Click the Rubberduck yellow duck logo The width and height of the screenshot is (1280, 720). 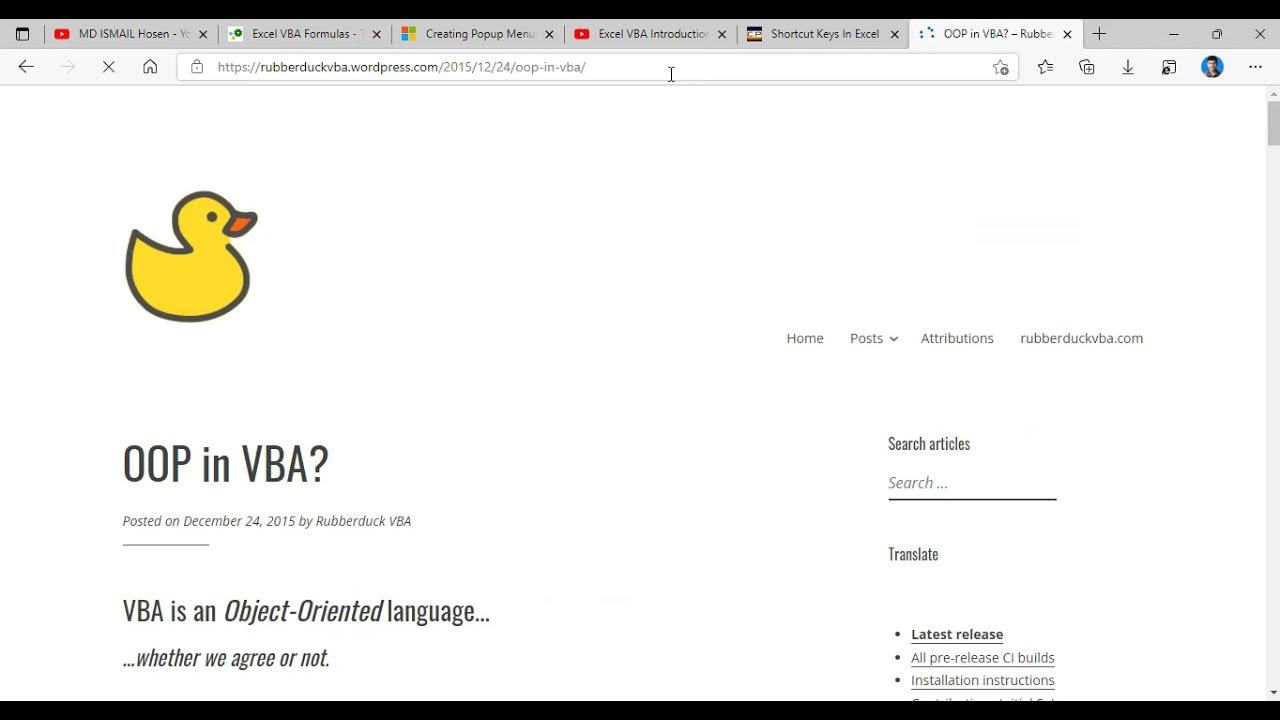tap(191, 256)
